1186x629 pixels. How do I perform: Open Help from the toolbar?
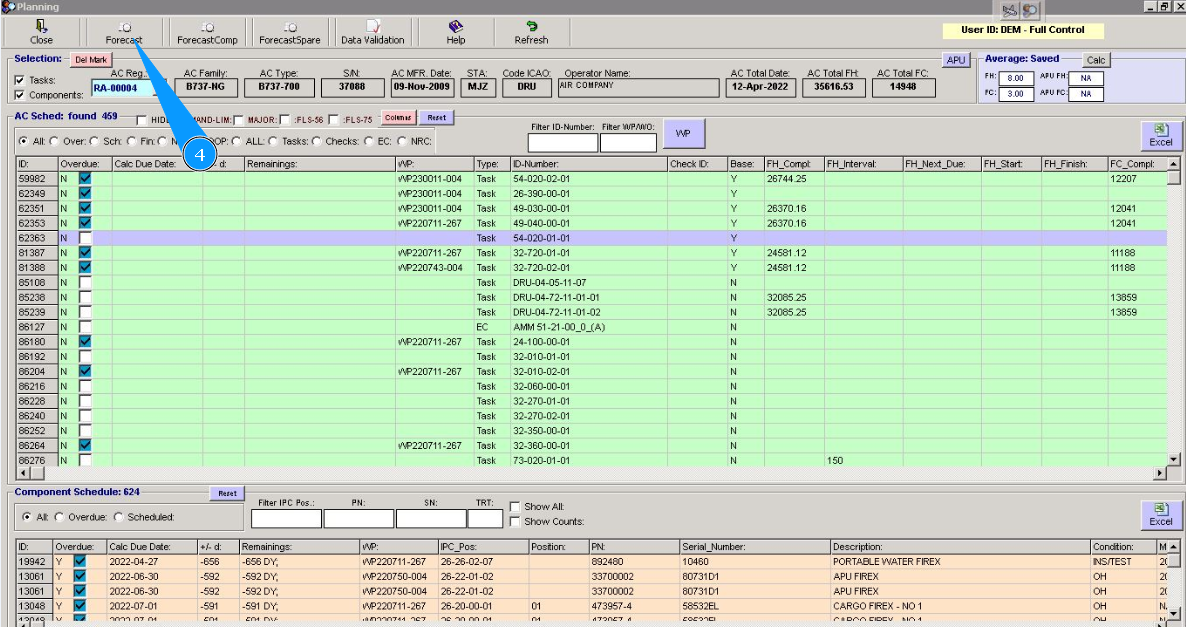click(x=456, y=32)
